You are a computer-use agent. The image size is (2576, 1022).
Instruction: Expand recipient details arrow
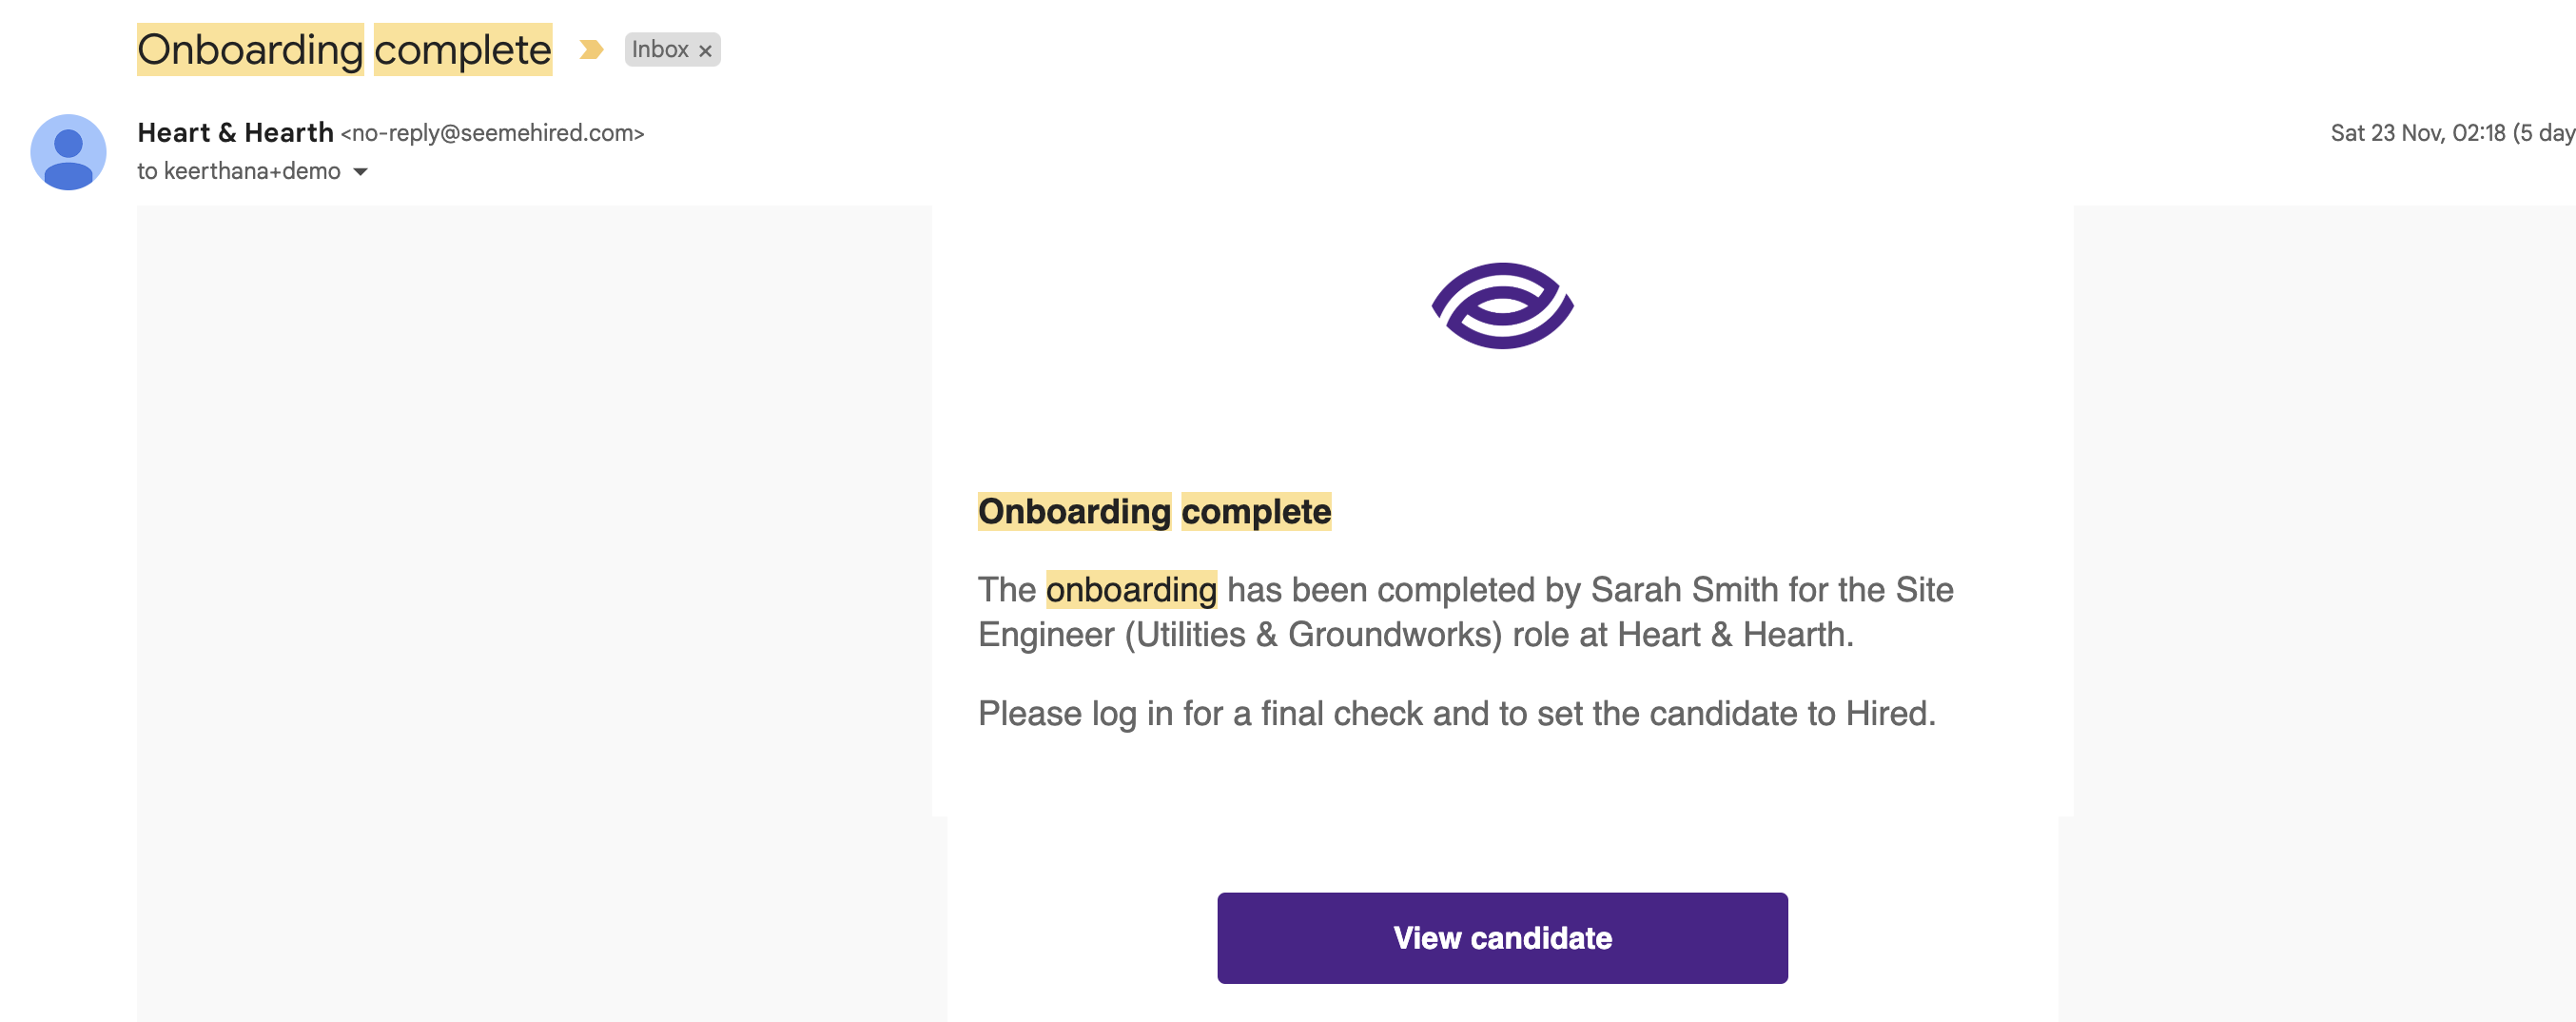point(360,172)
